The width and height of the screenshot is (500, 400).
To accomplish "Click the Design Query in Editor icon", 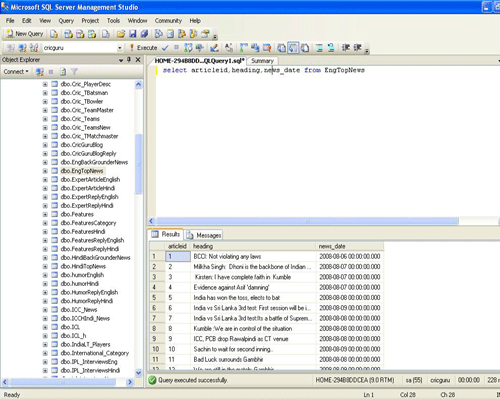I will 214,48.
